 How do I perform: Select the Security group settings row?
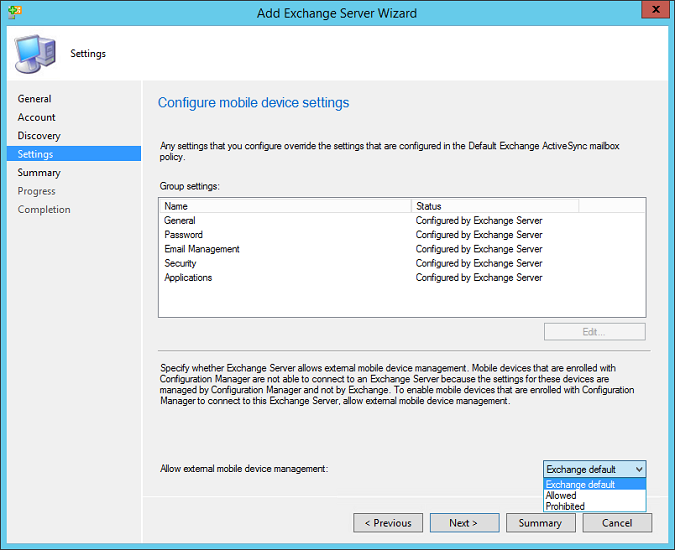pyautogui.click(x=181, y=264)
